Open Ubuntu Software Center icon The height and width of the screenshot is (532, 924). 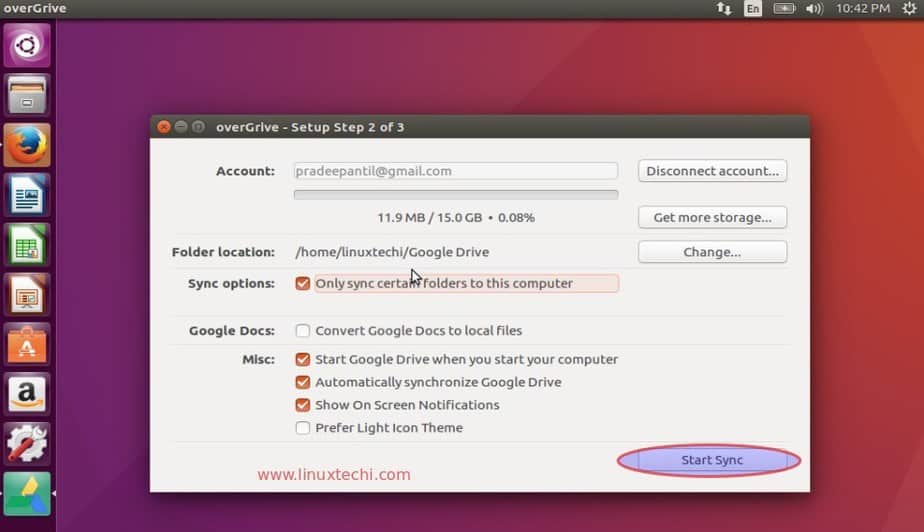tap(27, 345)
